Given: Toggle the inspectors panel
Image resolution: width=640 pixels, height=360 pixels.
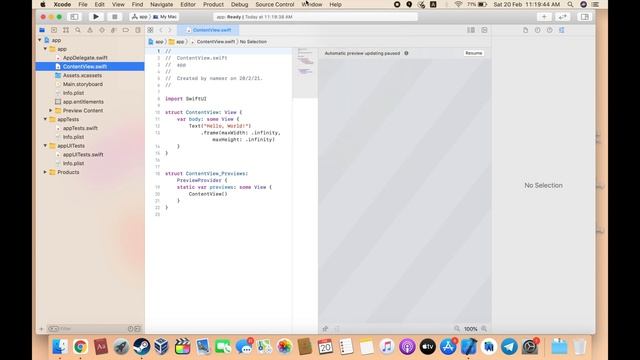Looking at the screenshot, I should [x=584, y=17].
